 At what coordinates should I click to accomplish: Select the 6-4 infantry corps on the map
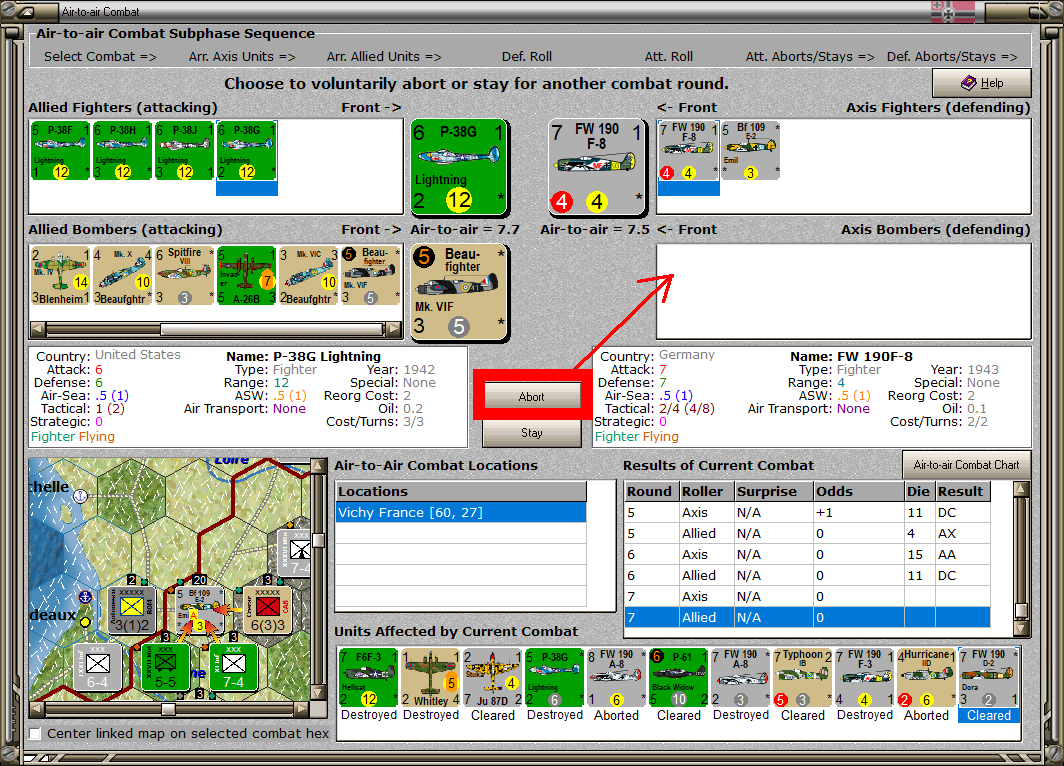point(98,667)
